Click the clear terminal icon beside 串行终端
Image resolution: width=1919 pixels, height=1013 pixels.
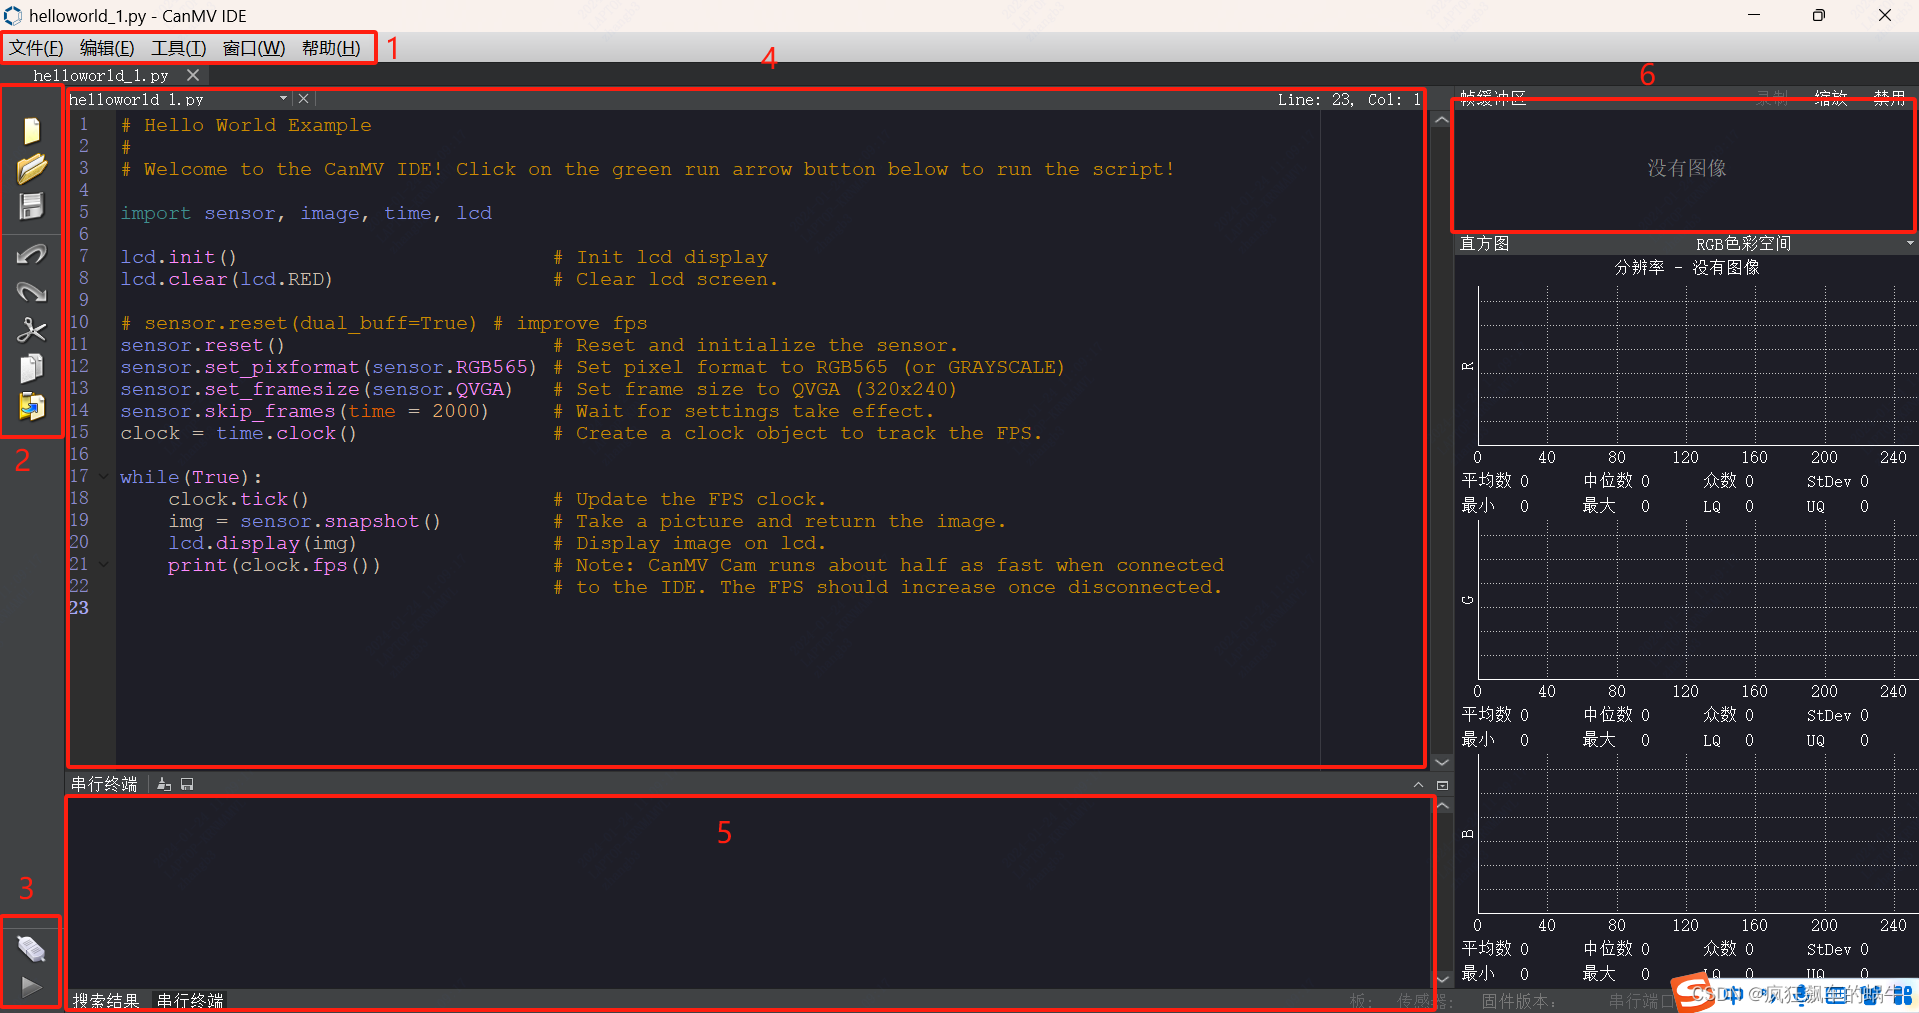(x=164, y=784)
